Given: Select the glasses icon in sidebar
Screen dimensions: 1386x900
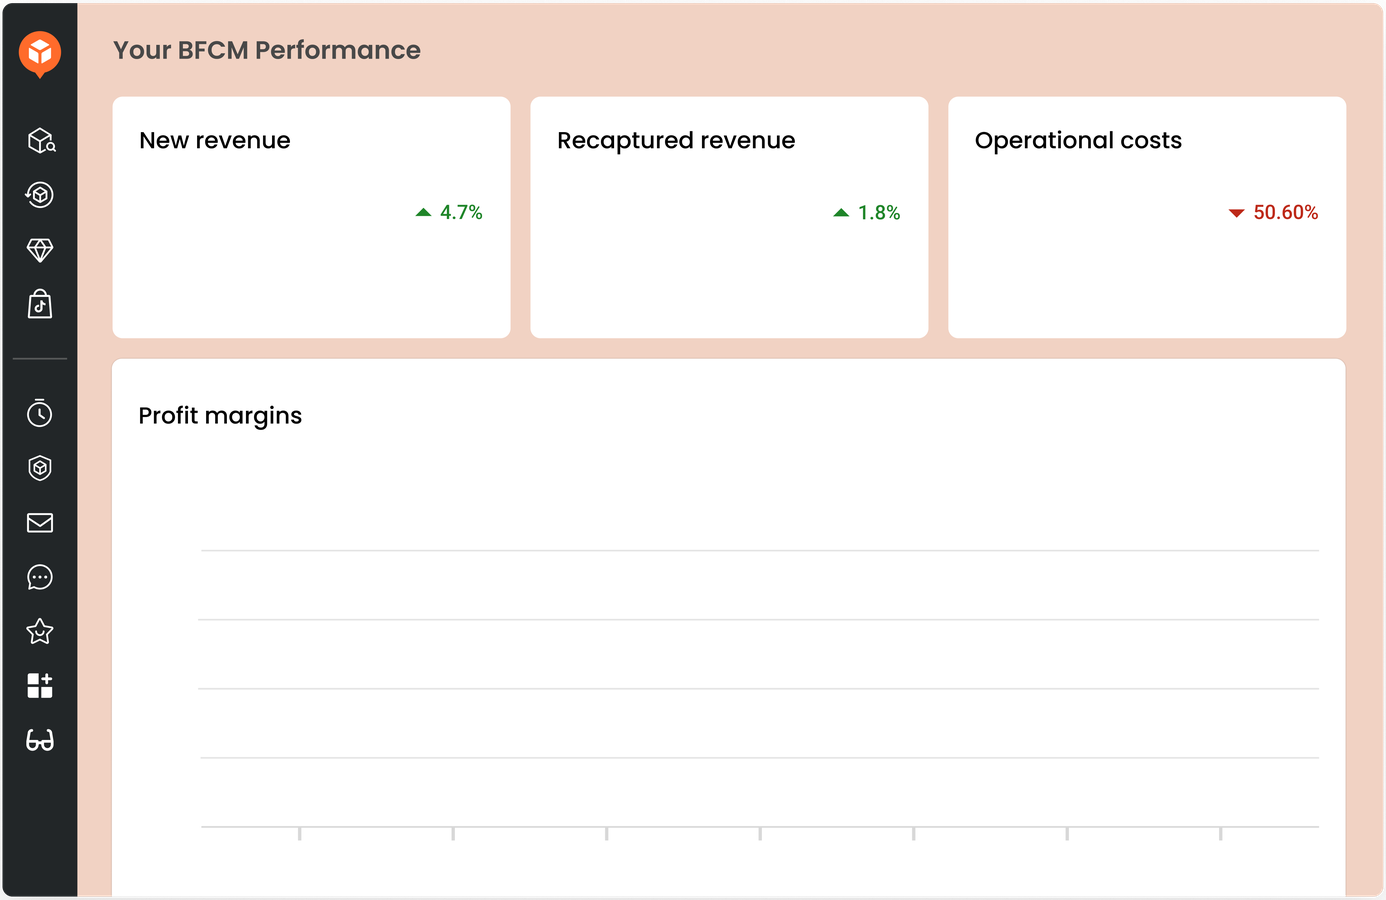Looking at the screenshot, I should click(40, 741).
